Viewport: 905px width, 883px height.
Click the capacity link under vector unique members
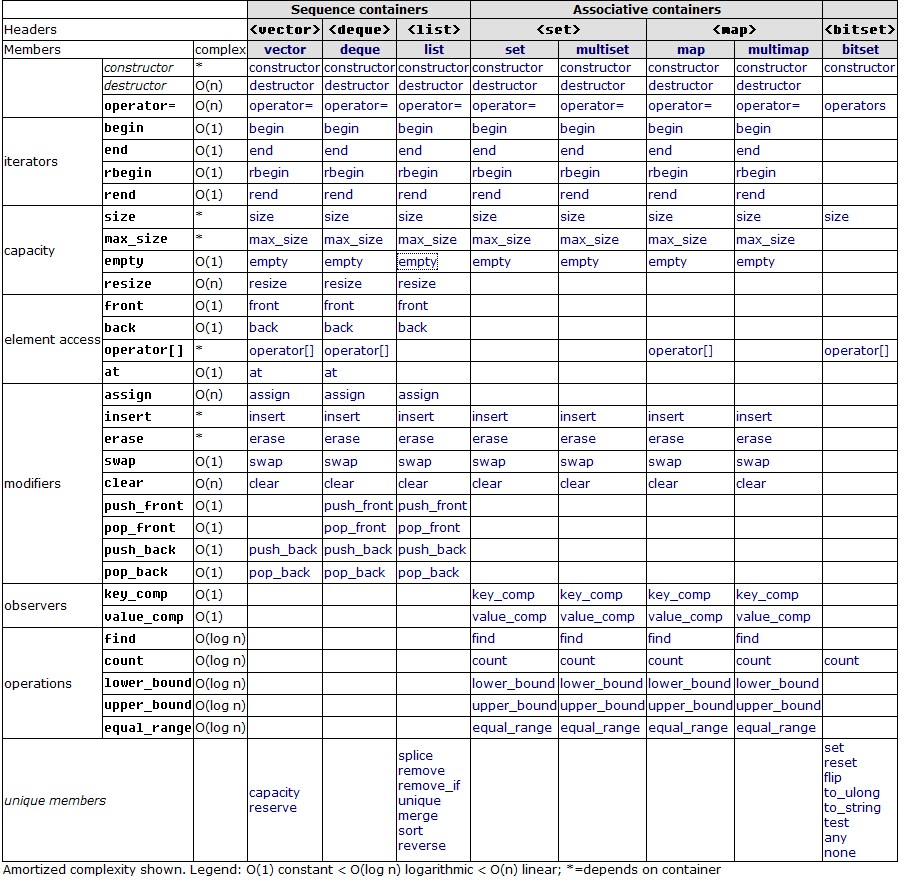coord(274,793)
